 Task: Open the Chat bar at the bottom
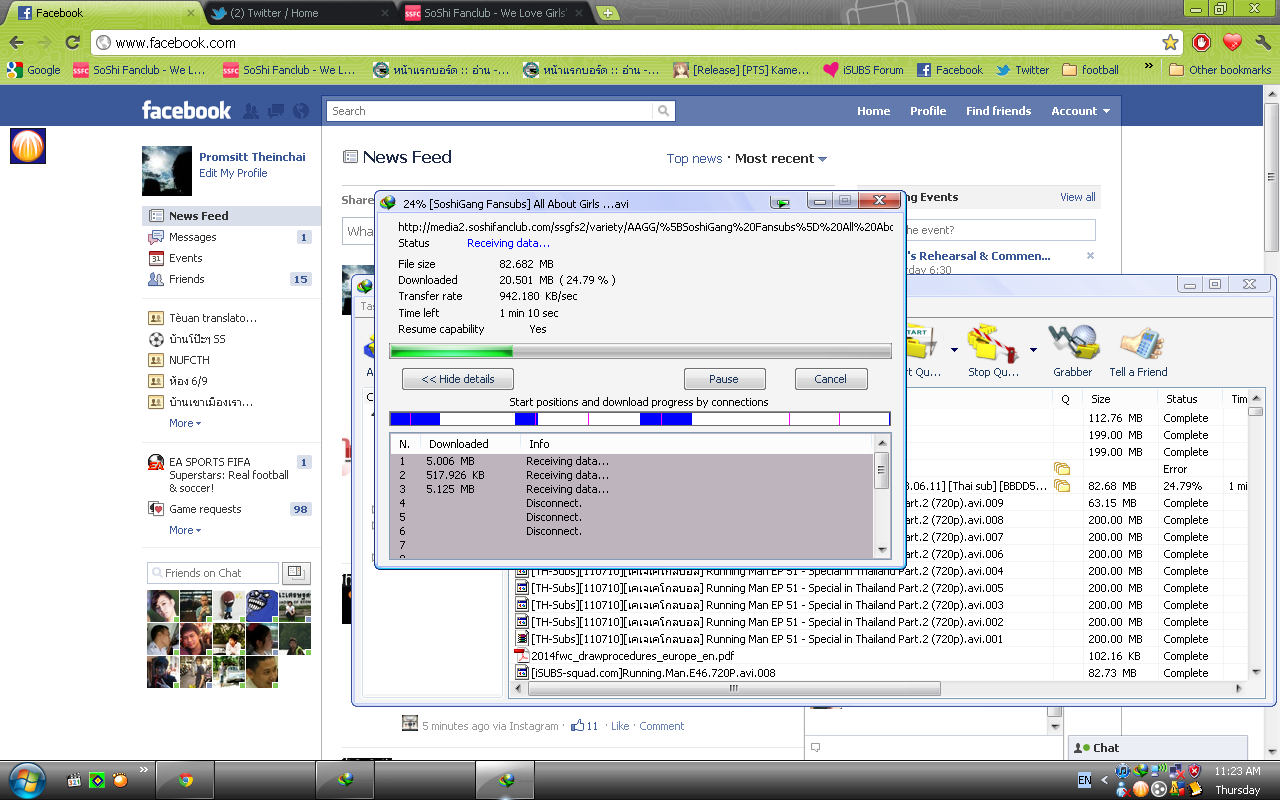click(1158, 747)
